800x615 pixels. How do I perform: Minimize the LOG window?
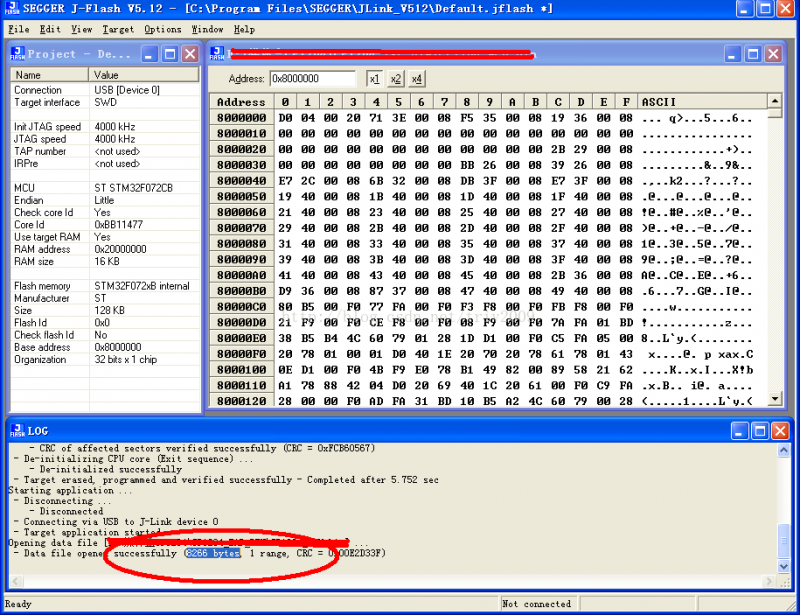739,431
